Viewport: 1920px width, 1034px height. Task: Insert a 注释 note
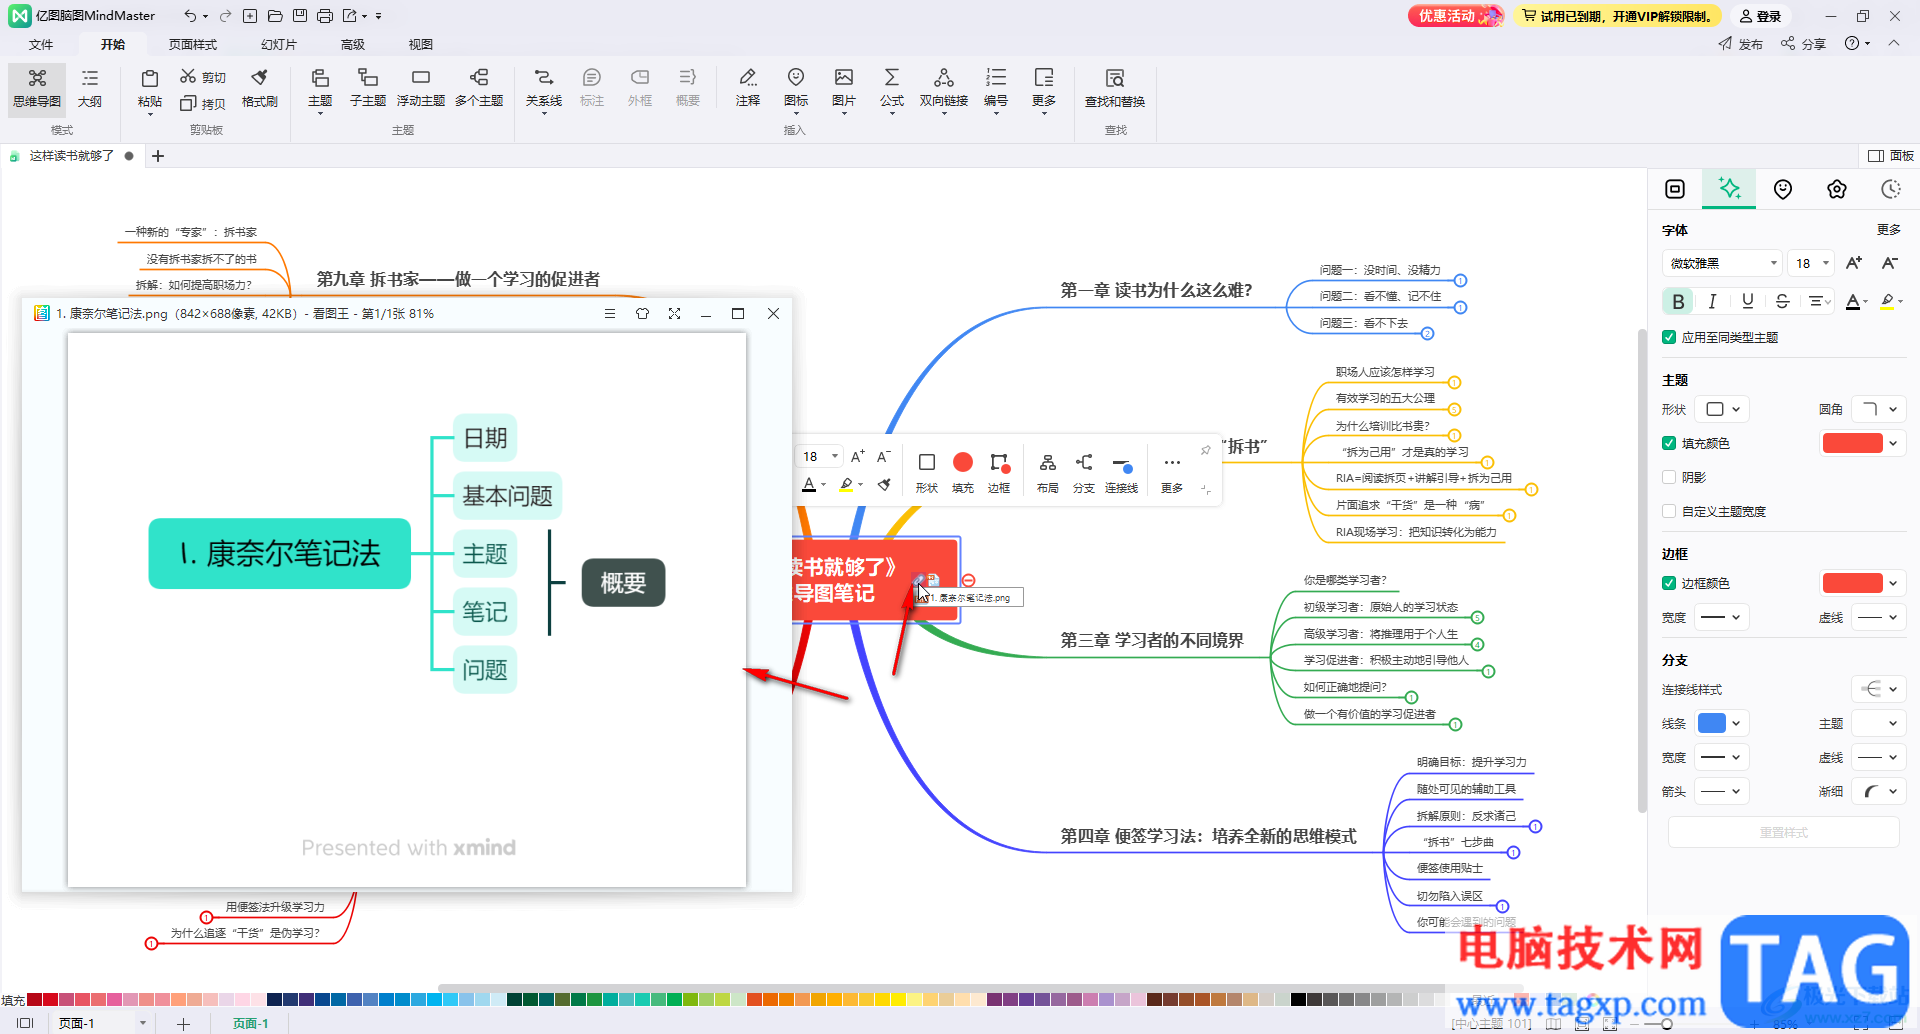tap(748, 89)
